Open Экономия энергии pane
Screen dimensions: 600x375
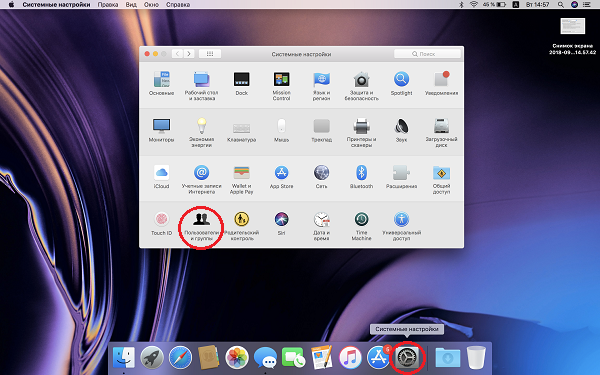click(x=202, y=132)
